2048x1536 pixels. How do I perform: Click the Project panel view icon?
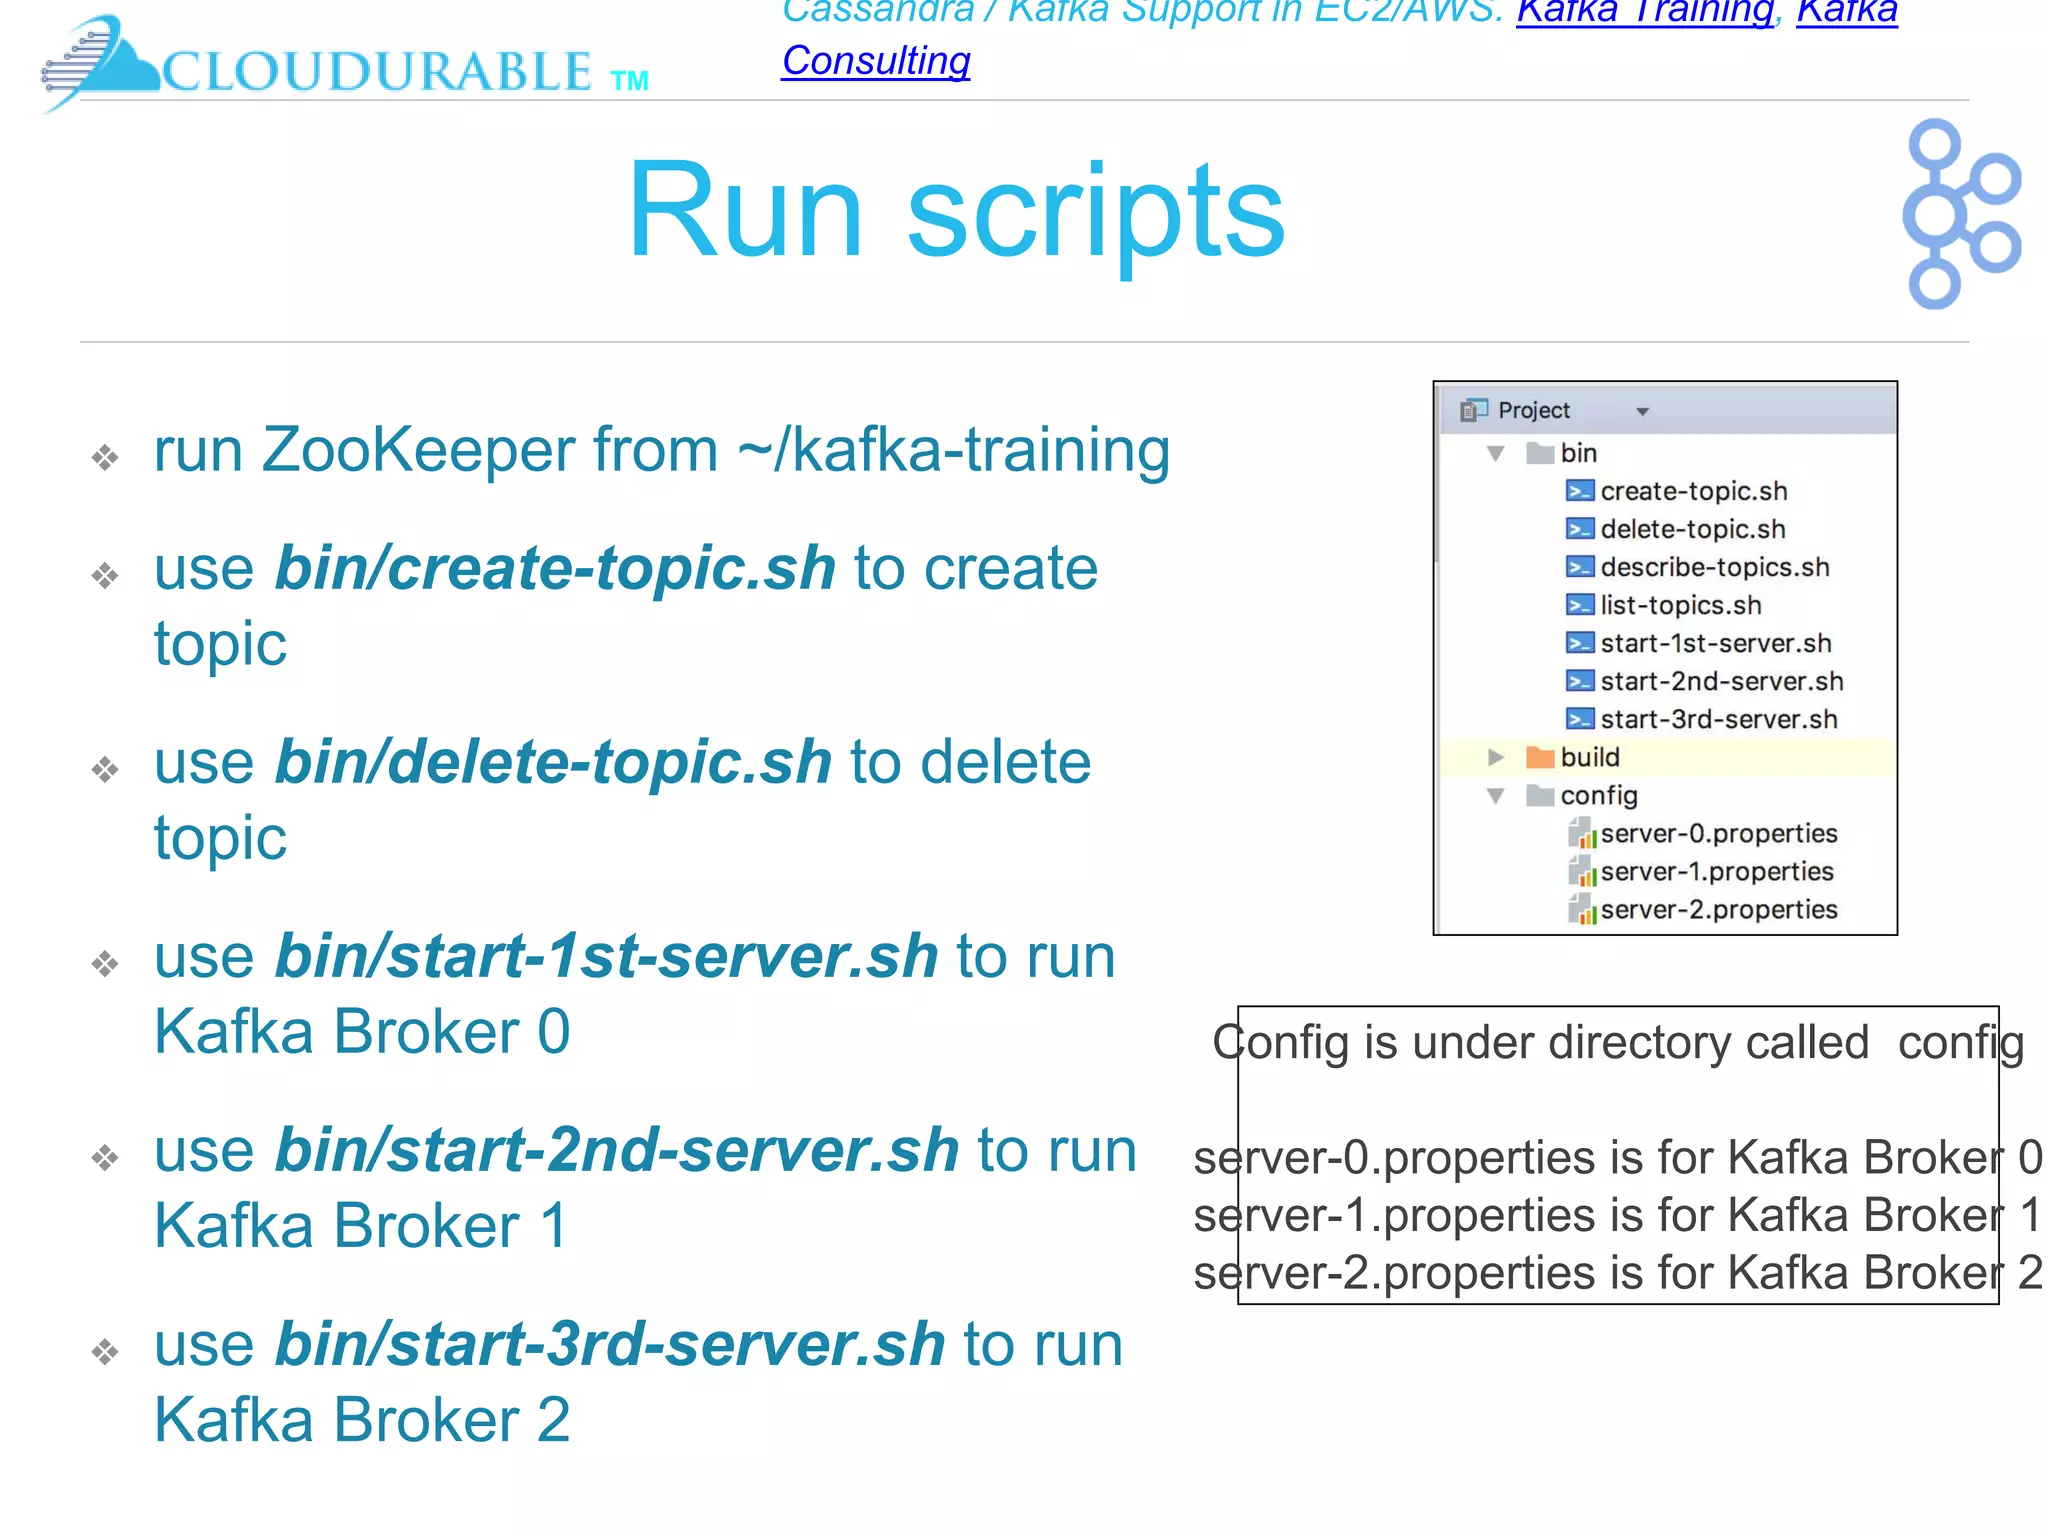(1473, 410)
